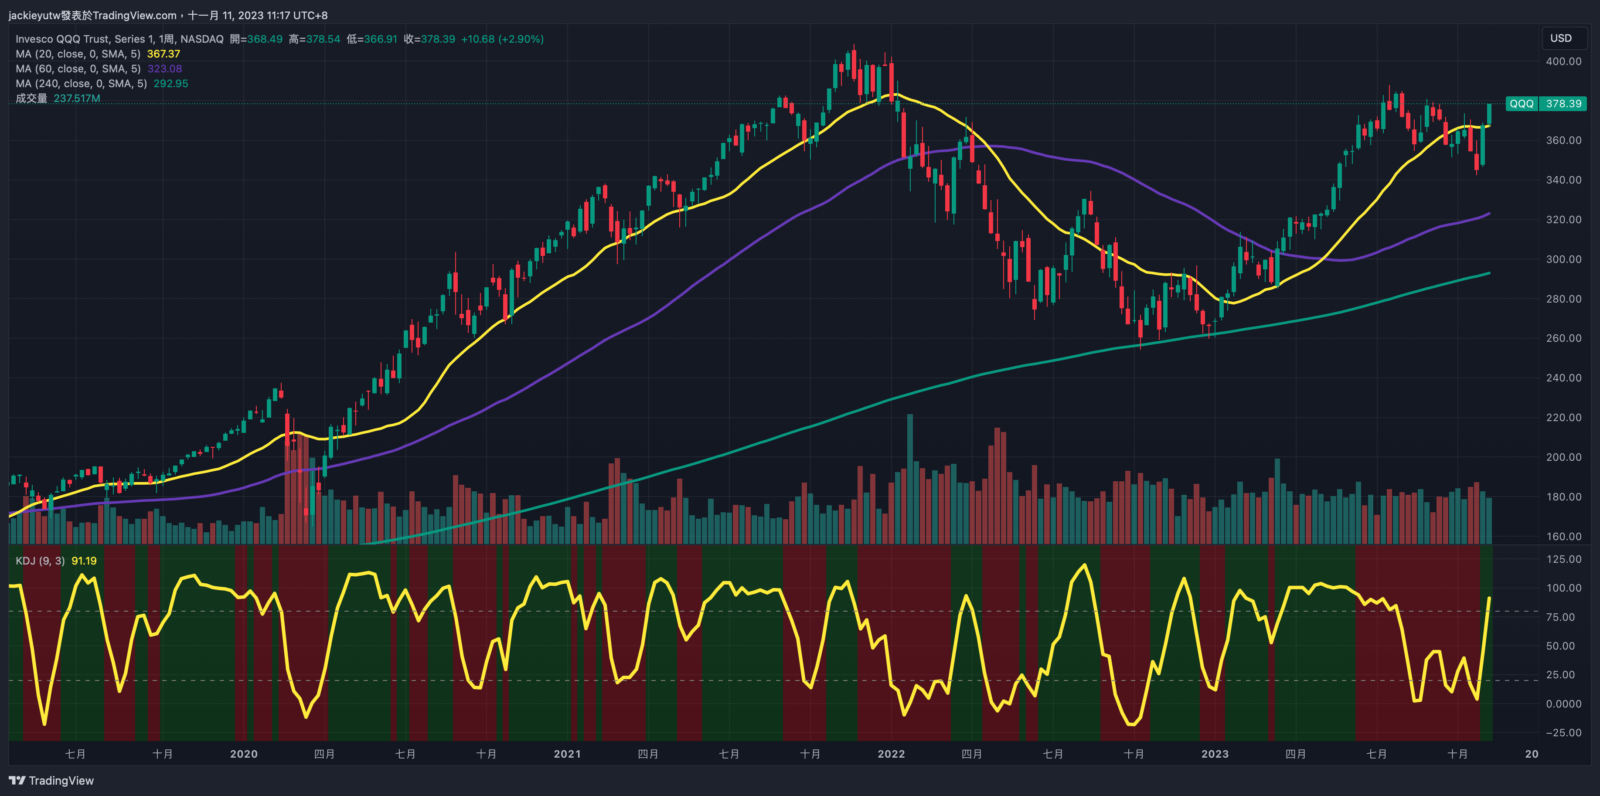Click the jackieyutw TradingView.com attribution text
The height and width of the screenshot is (796, 1600).
(x=92, y=15)
